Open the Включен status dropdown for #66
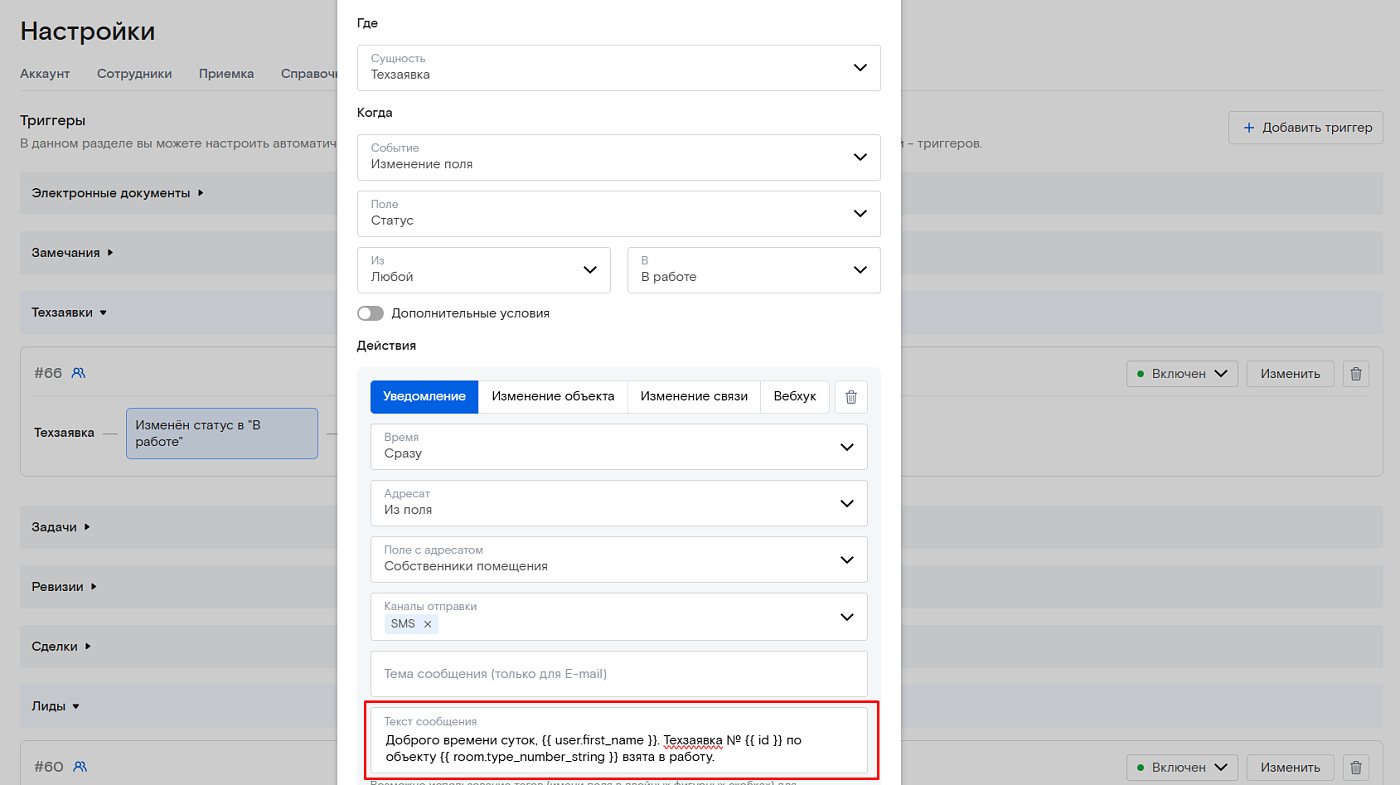 click(x=1182, y=374)
